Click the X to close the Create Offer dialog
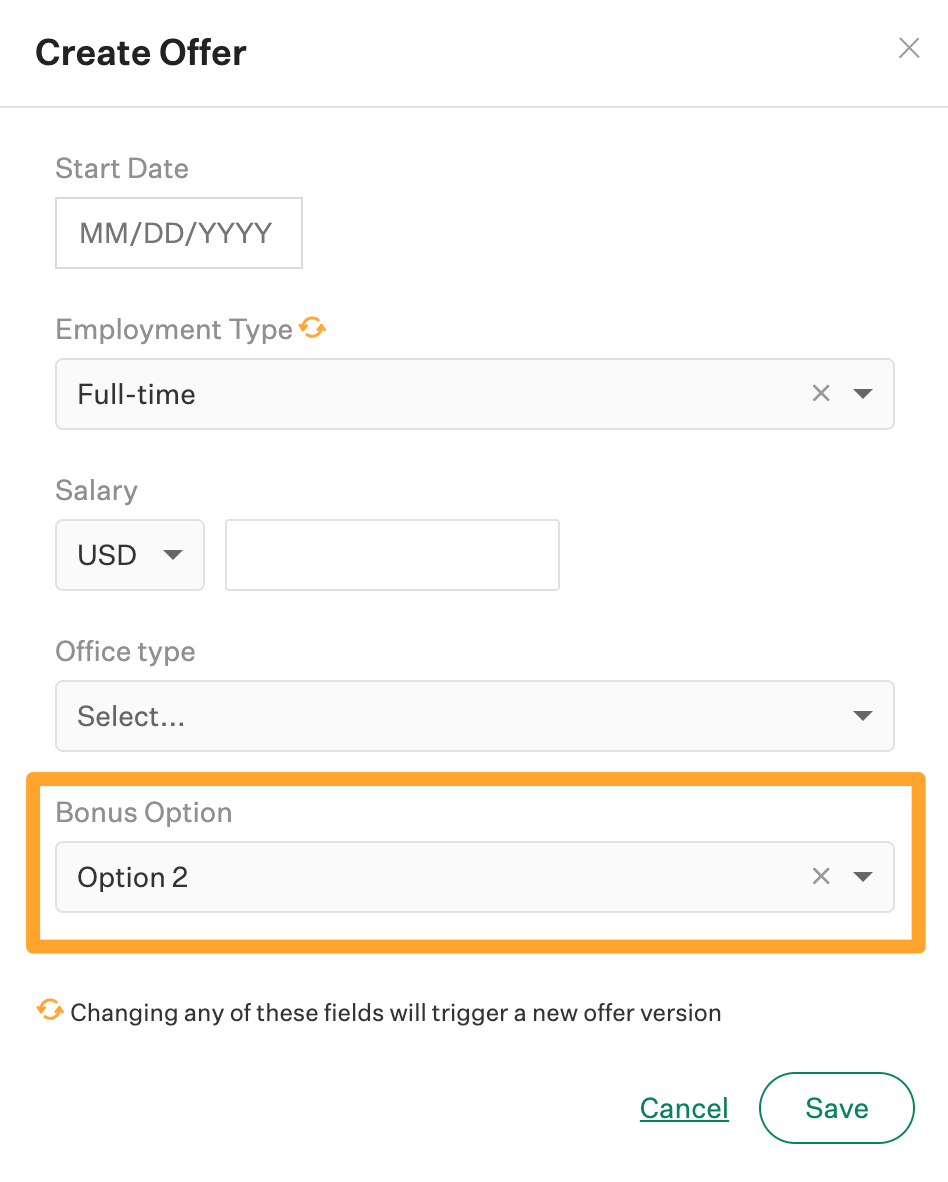 [908, 47]
